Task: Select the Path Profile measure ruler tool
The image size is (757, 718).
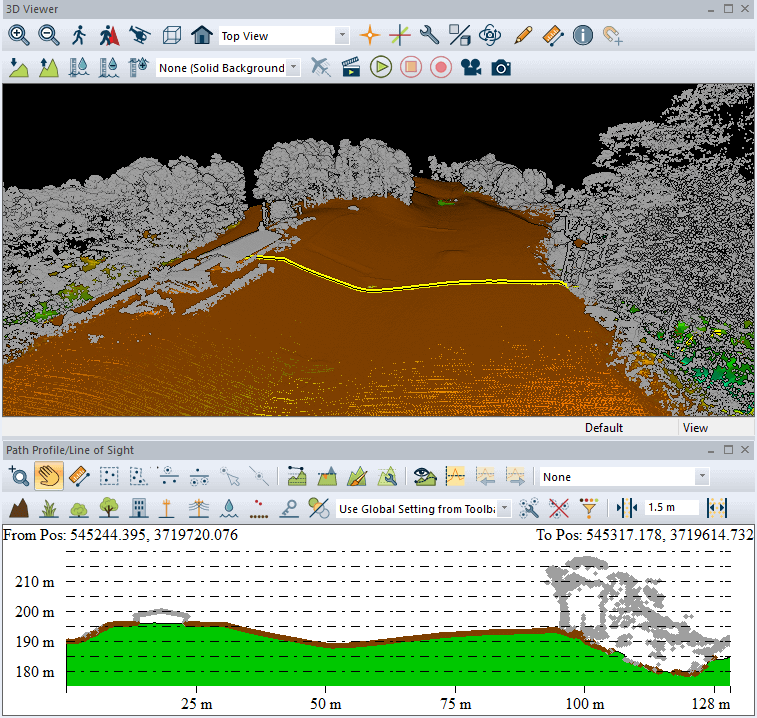Action: (x=79, y=476)
